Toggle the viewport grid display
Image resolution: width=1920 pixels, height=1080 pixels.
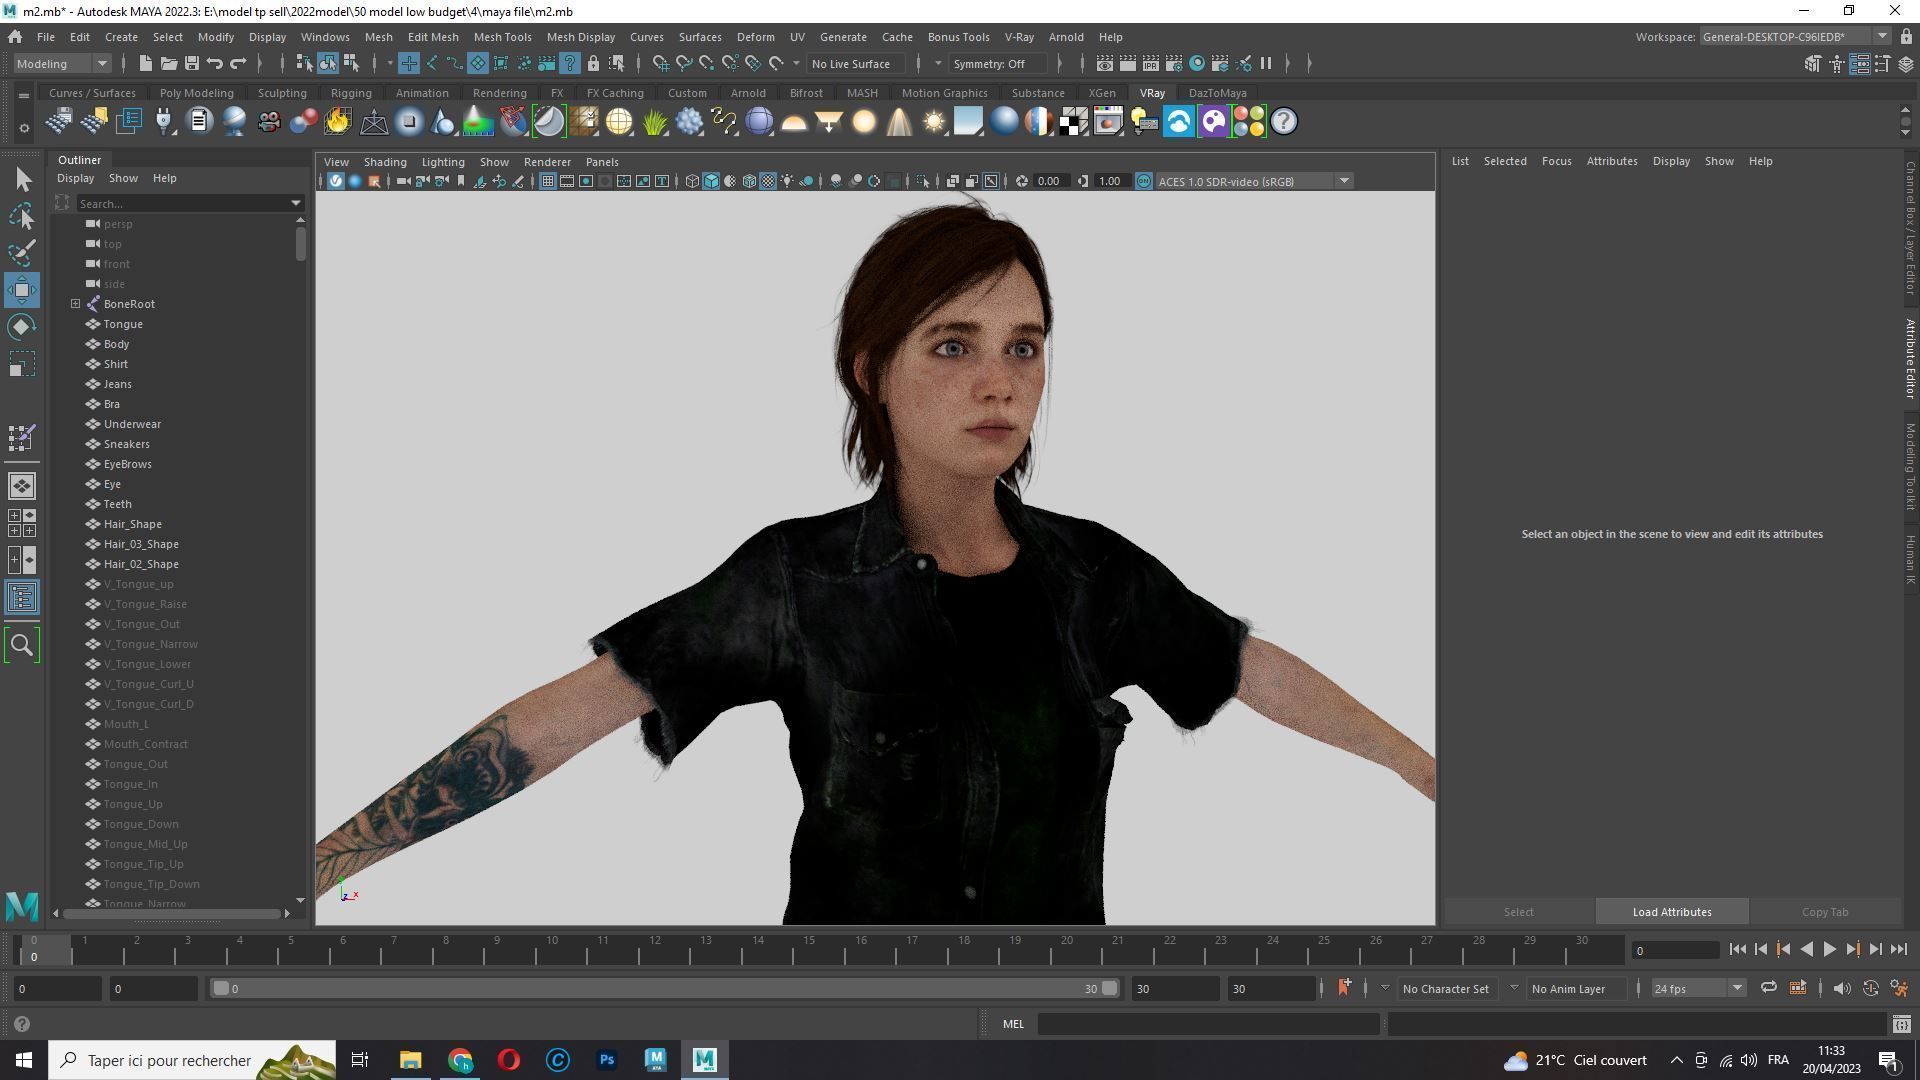(x=547, y=181)
